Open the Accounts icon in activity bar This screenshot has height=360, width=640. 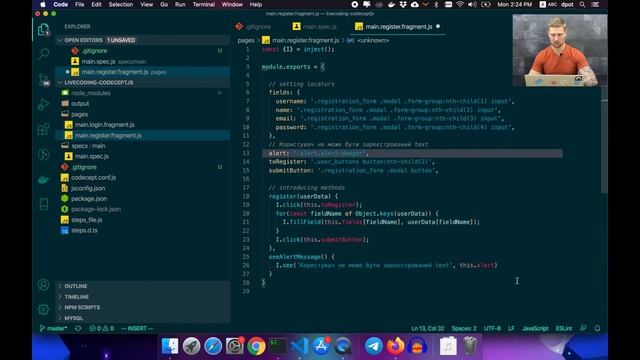pyautogui.click(x=43, y=284)
